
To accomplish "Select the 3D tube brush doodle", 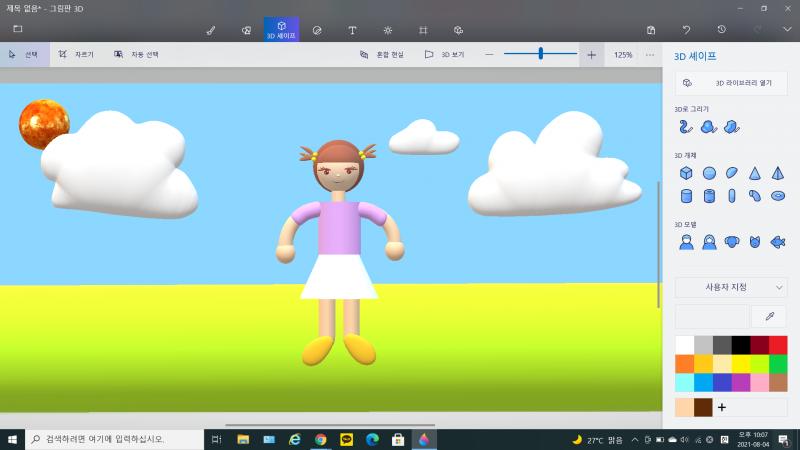I will [686, 127].
